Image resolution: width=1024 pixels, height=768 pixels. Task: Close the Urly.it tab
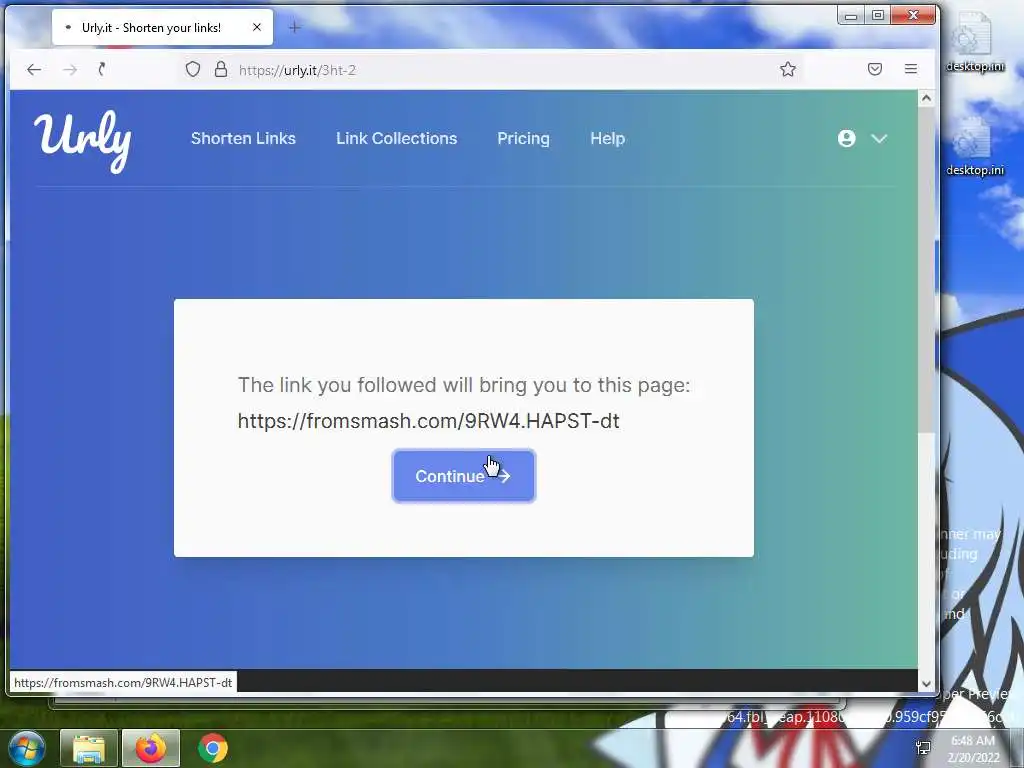[x=257, y=27]
